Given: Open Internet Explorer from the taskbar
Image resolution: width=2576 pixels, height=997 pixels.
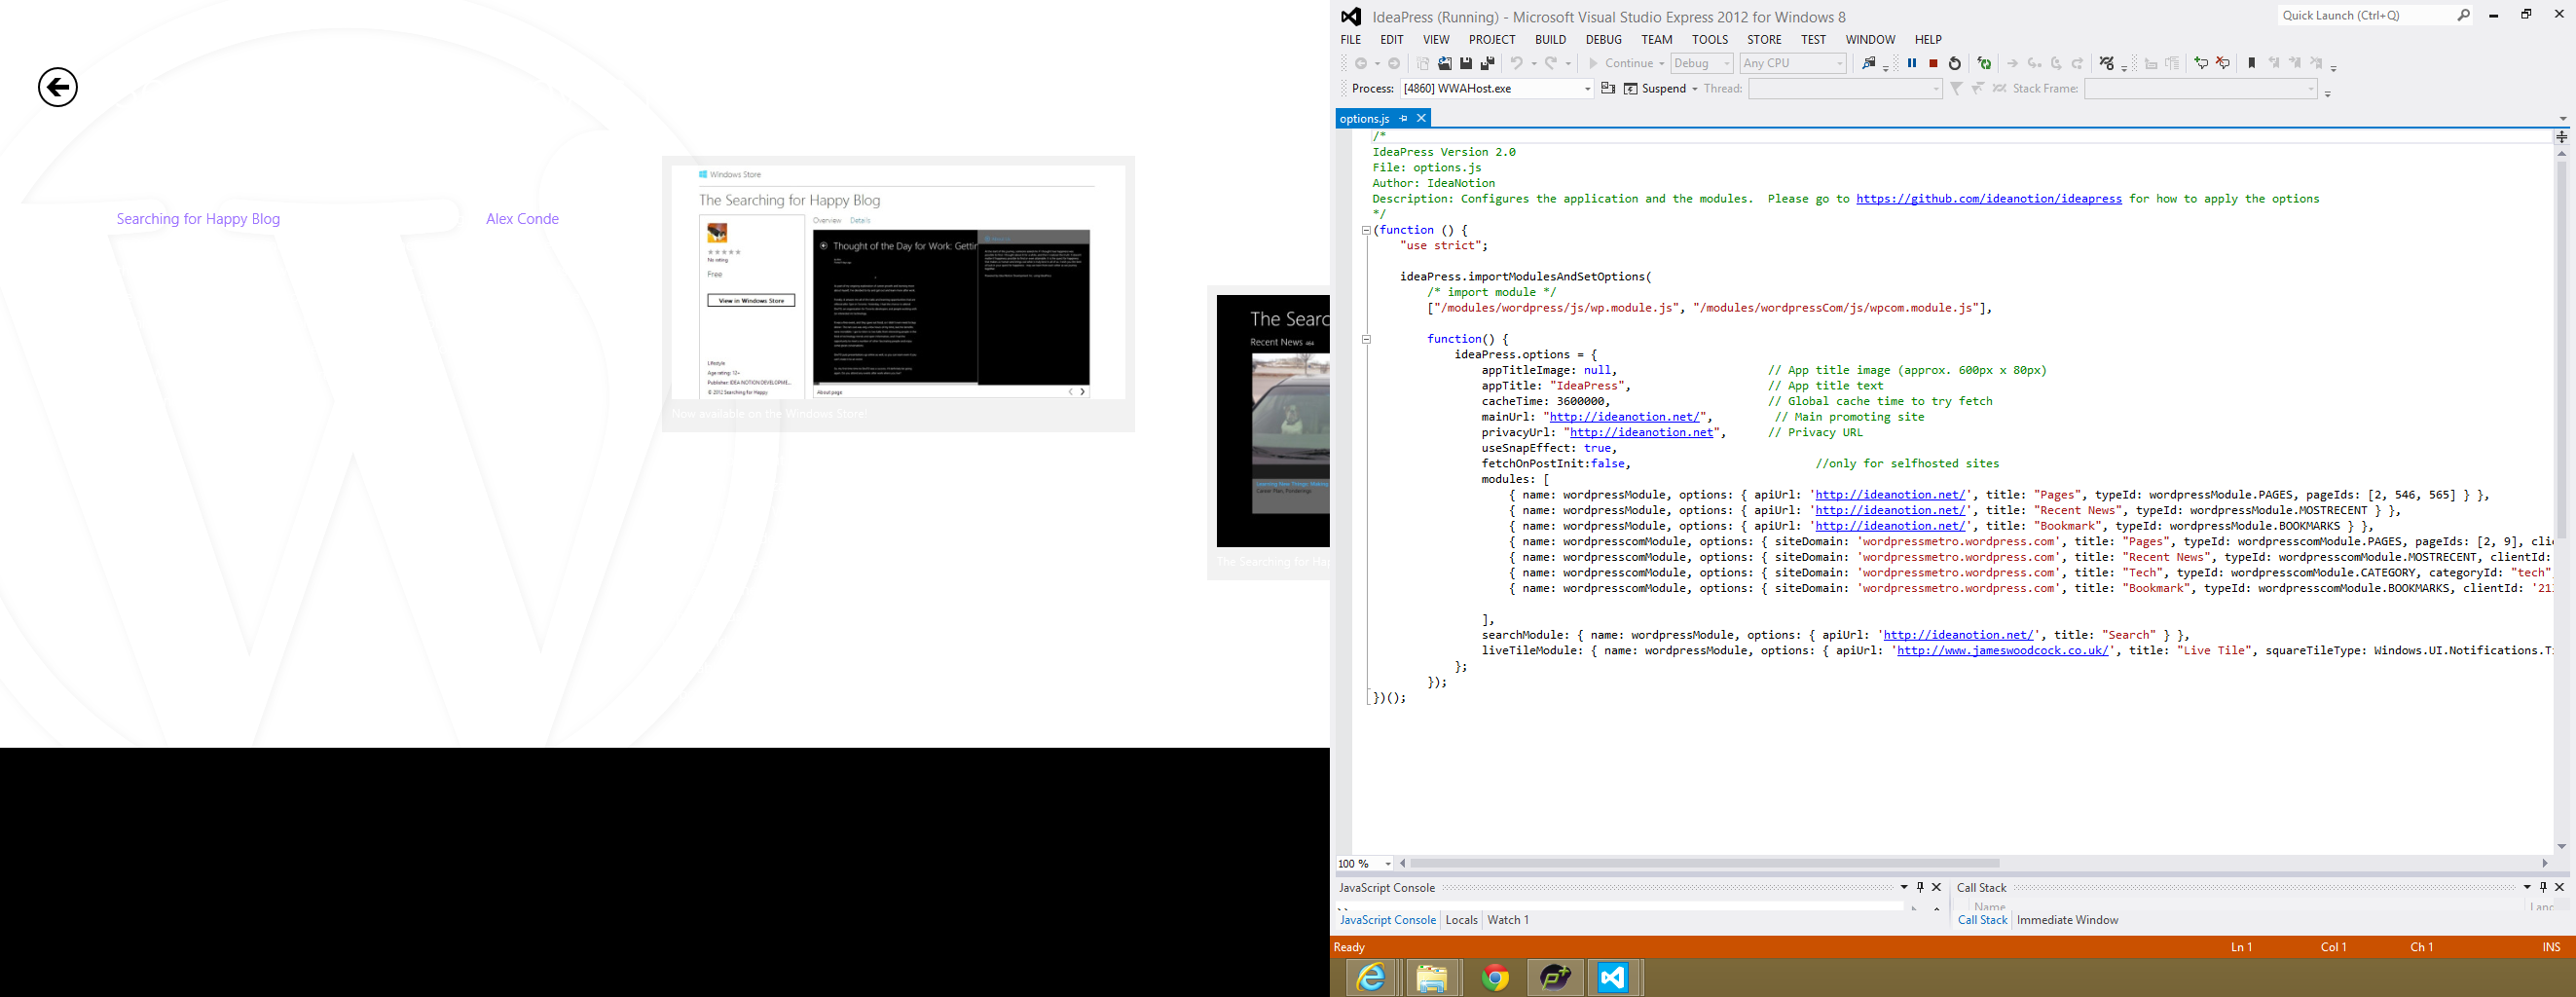Looking at the screenshot, I should point(1371,977).
